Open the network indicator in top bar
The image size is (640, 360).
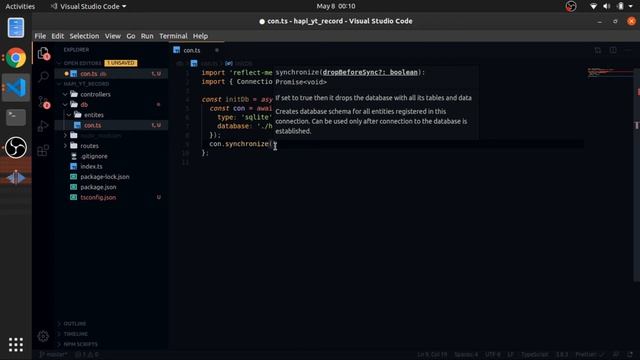(x=593, y=6)
